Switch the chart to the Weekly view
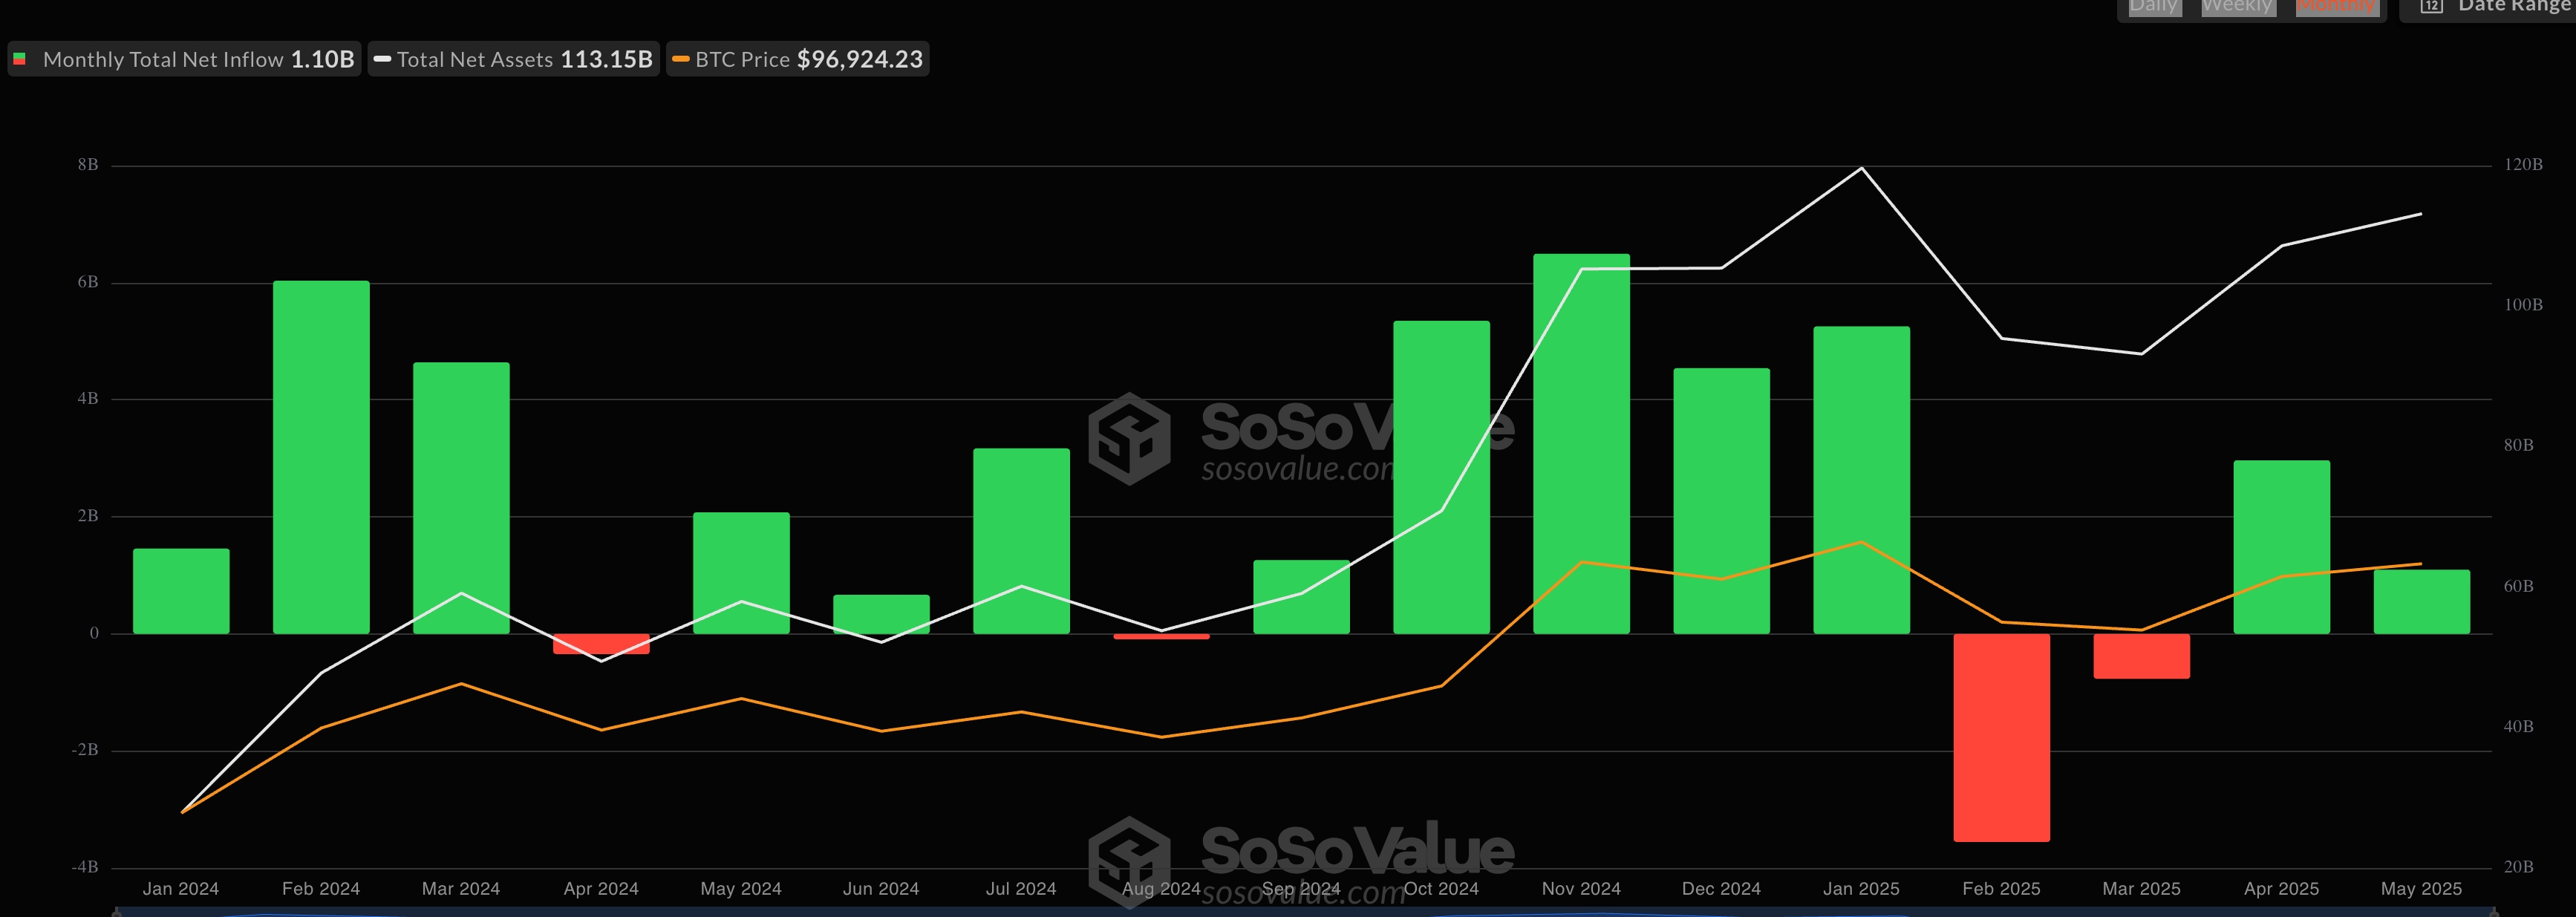 2237,7
